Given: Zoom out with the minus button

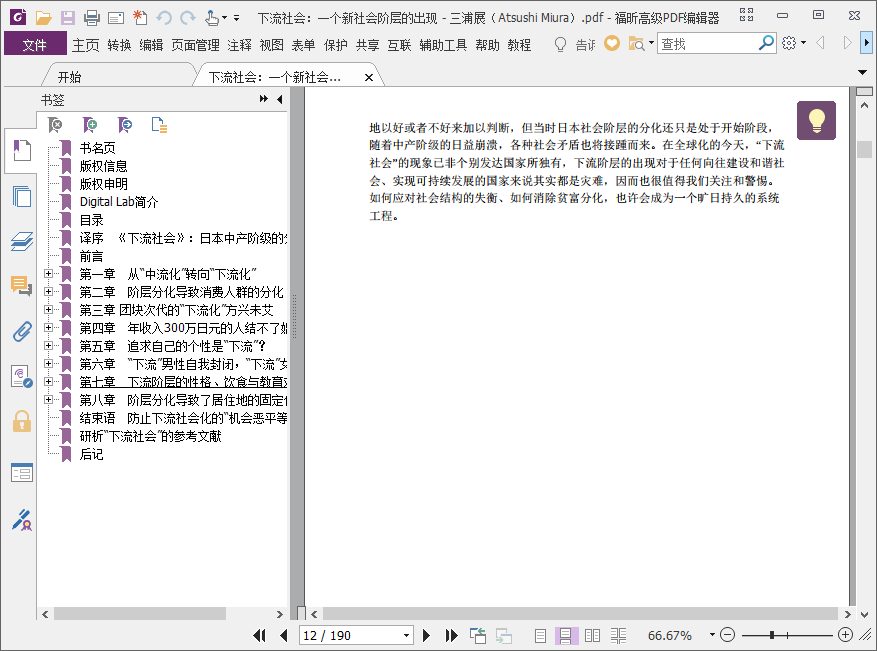Looking at the screenshot, I should pos(727,635).
